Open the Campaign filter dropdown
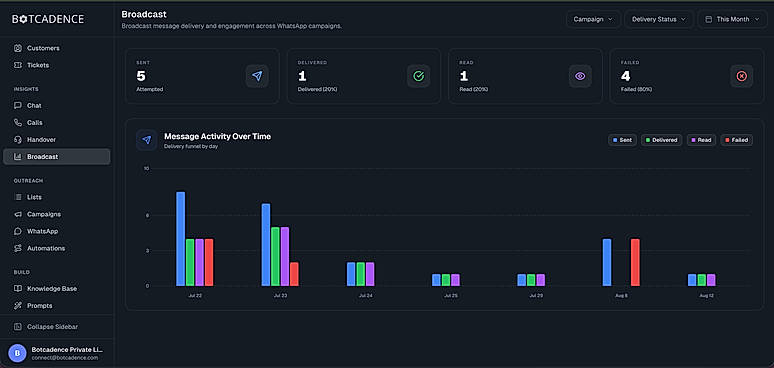Viewport: 774px width, 368px height. [x=593, y=19]
